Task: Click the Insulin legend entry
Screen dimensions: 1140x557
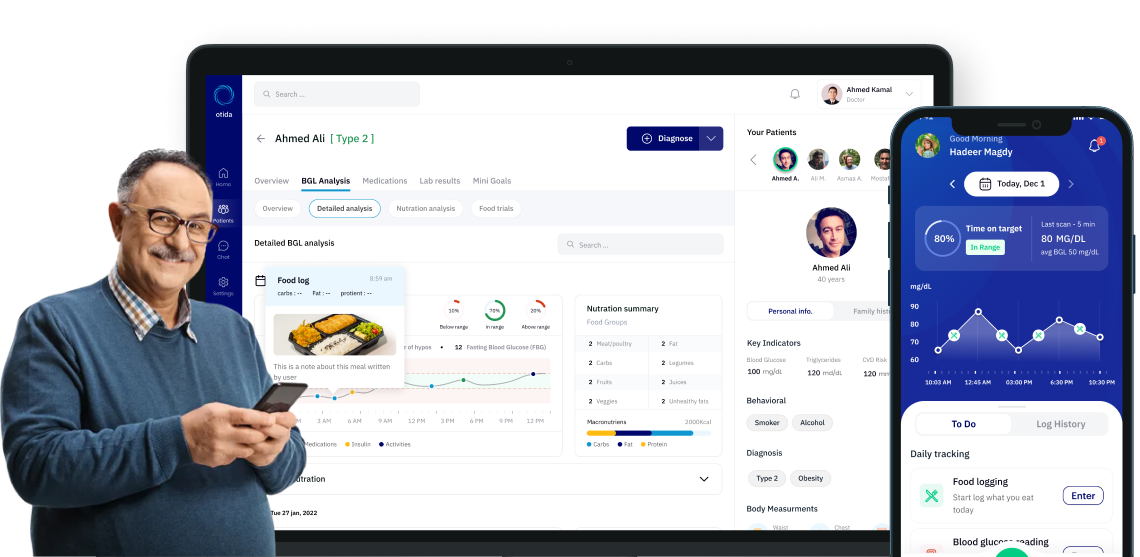Action: [358, 444]
